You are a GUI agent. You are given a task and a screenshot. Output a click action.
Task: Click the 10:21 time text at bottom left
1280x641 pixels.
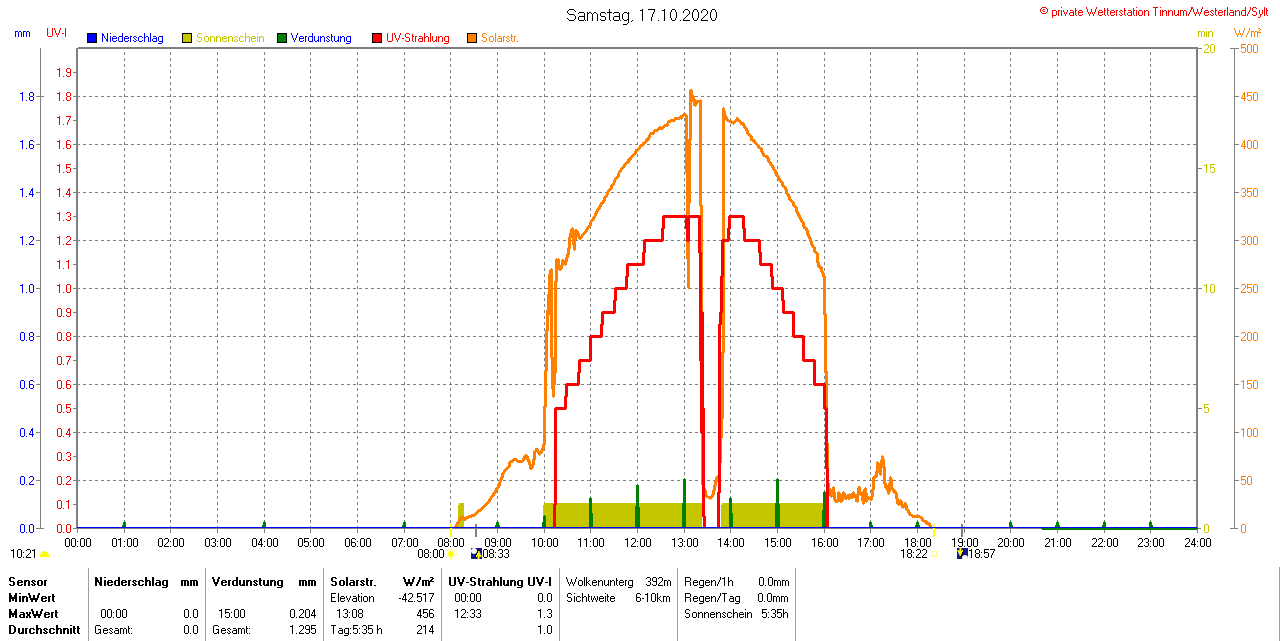point(24,553)
